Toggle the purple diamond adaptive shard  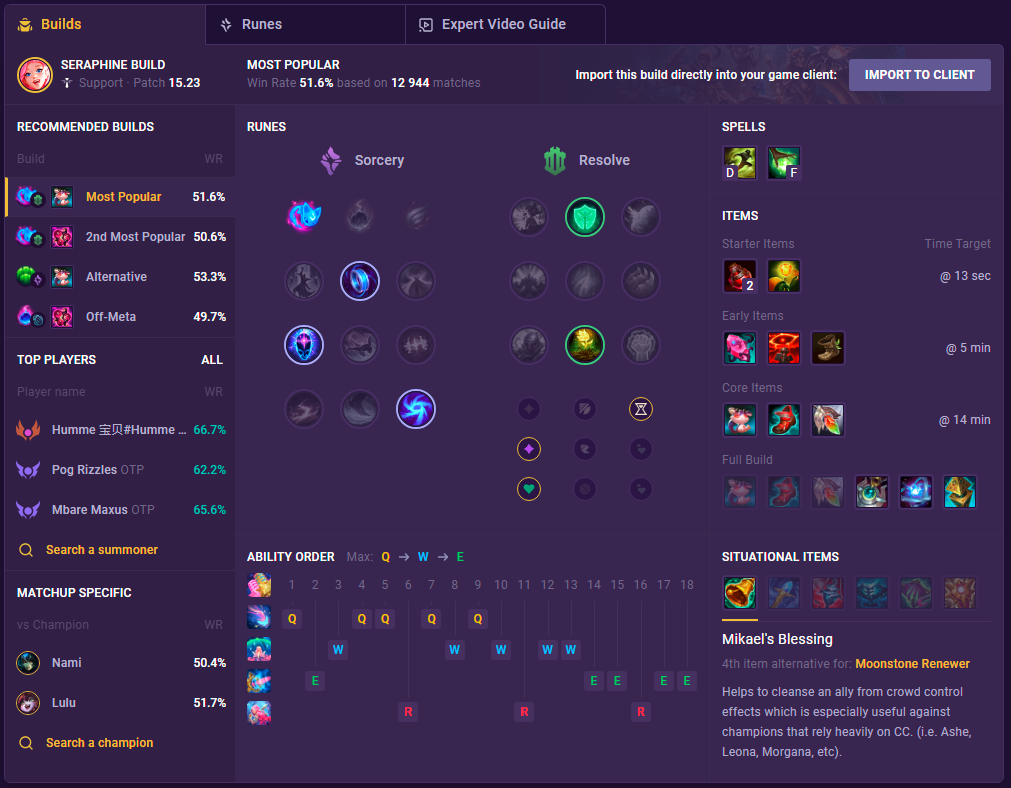[x=529, y=449]
